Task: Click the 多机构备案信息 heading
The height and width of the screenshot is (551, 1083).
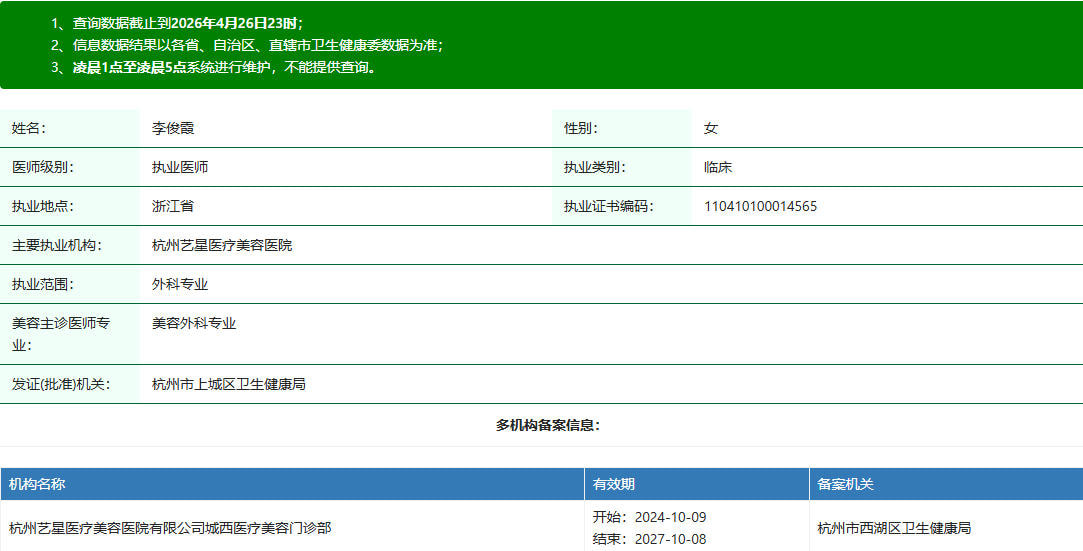Action: [x=548, y=425]
